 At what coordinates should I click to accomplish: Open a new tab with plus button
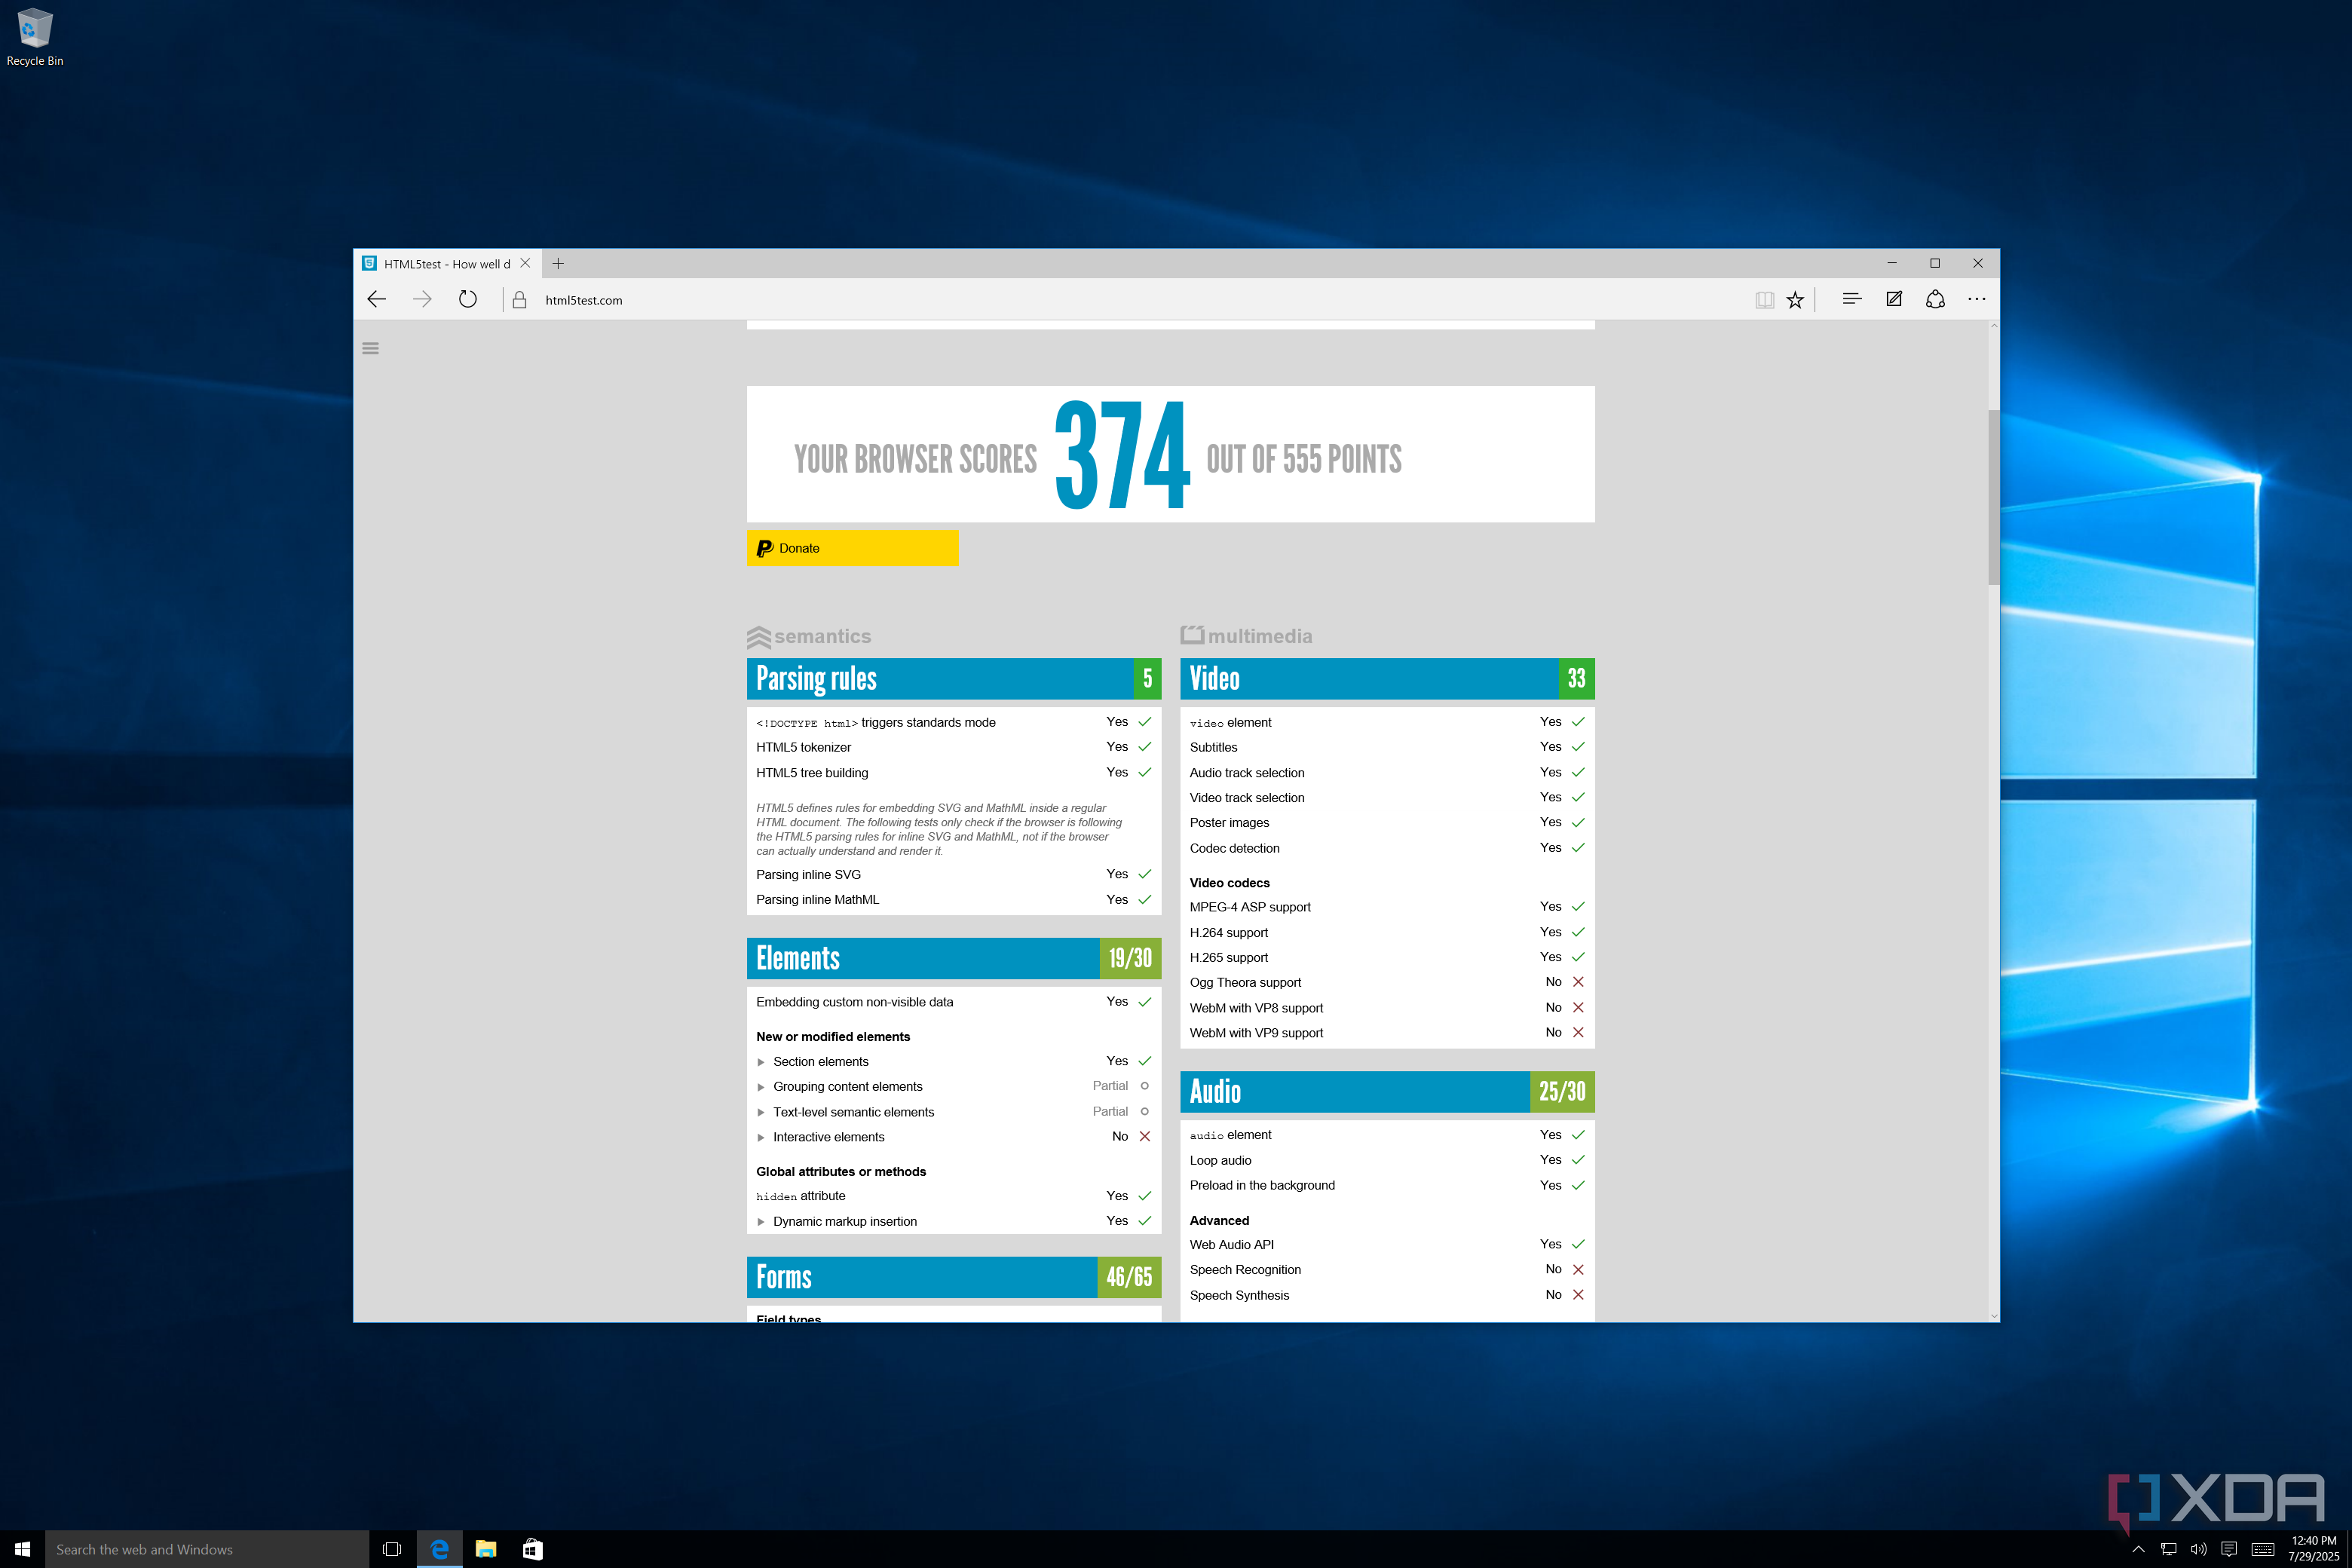pyautogui.click(x=558, y=264)
